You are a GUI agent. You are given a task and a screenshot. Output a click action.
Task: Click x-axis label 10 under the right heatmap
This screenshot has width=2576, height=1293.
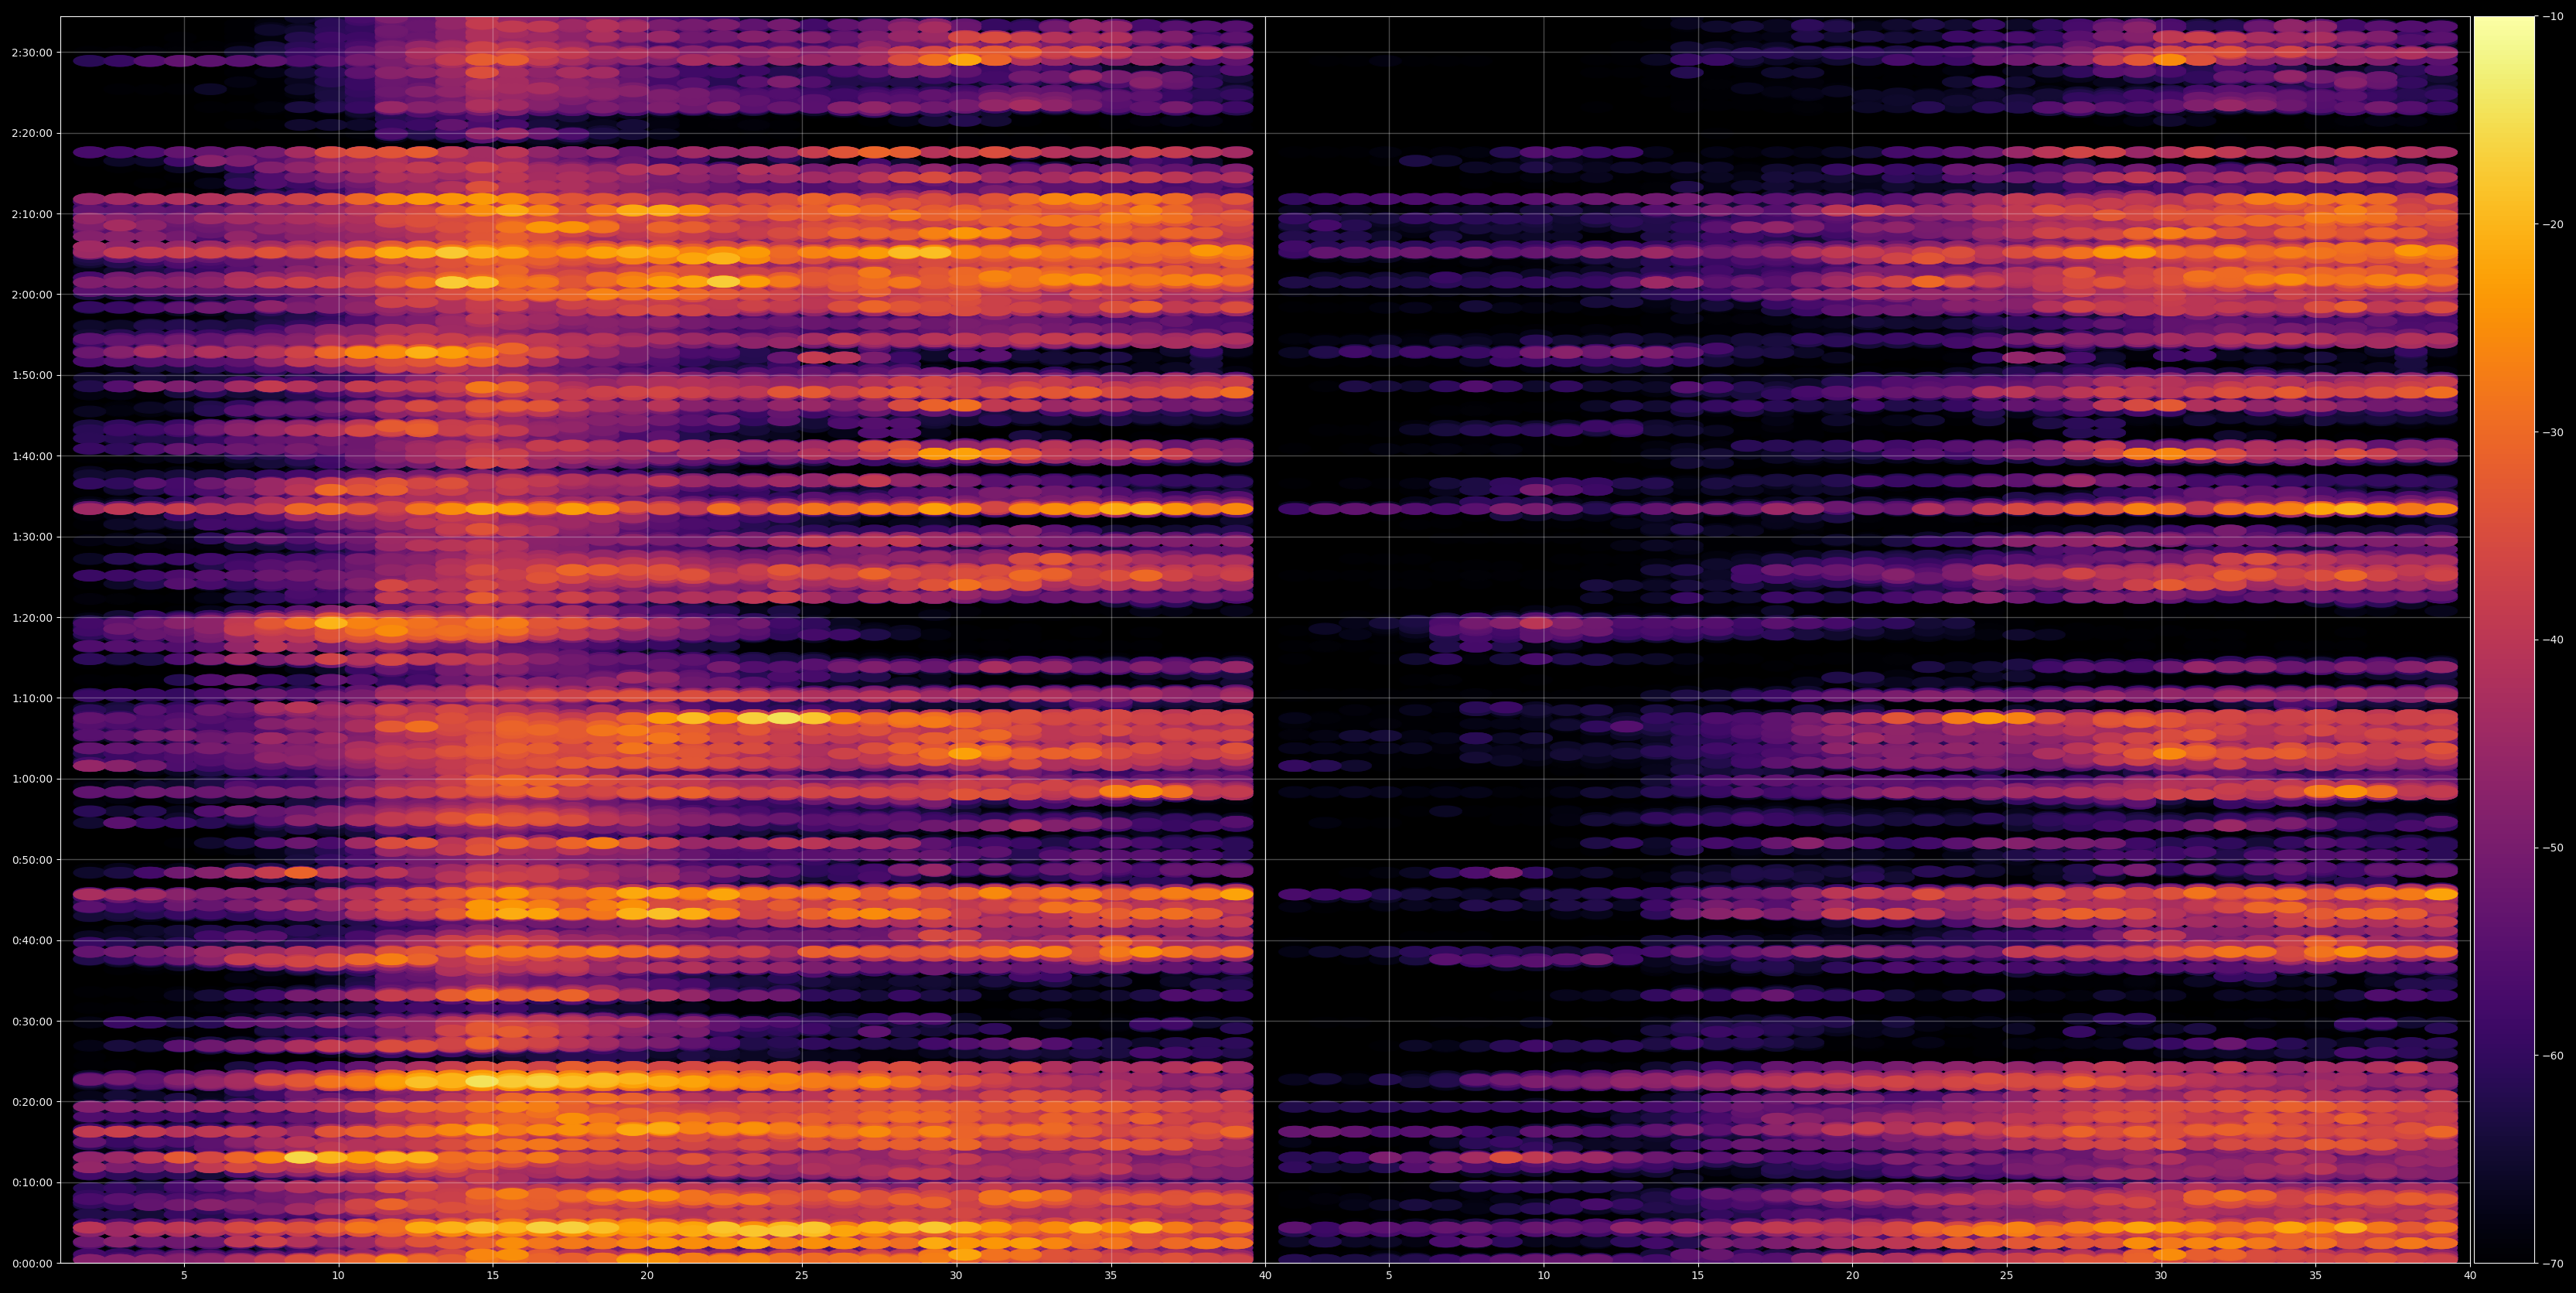pos(1543,1276)
